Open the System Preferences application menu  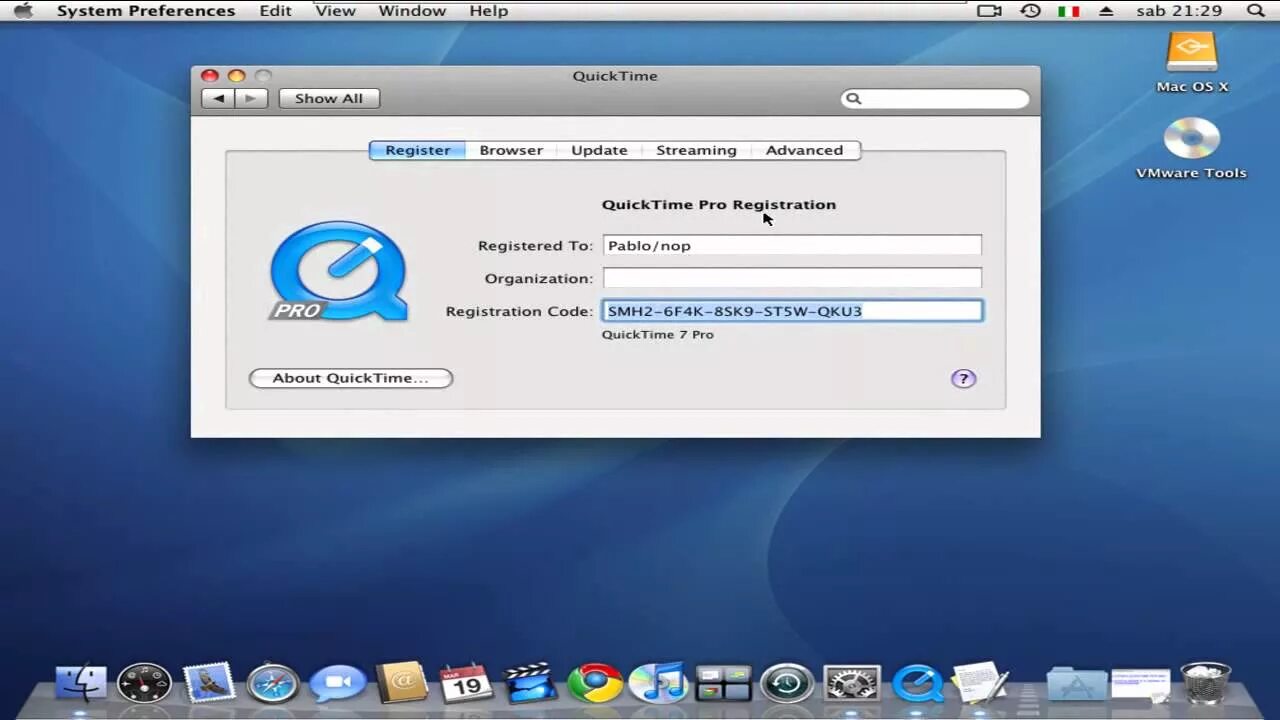(x=146, y=11)
